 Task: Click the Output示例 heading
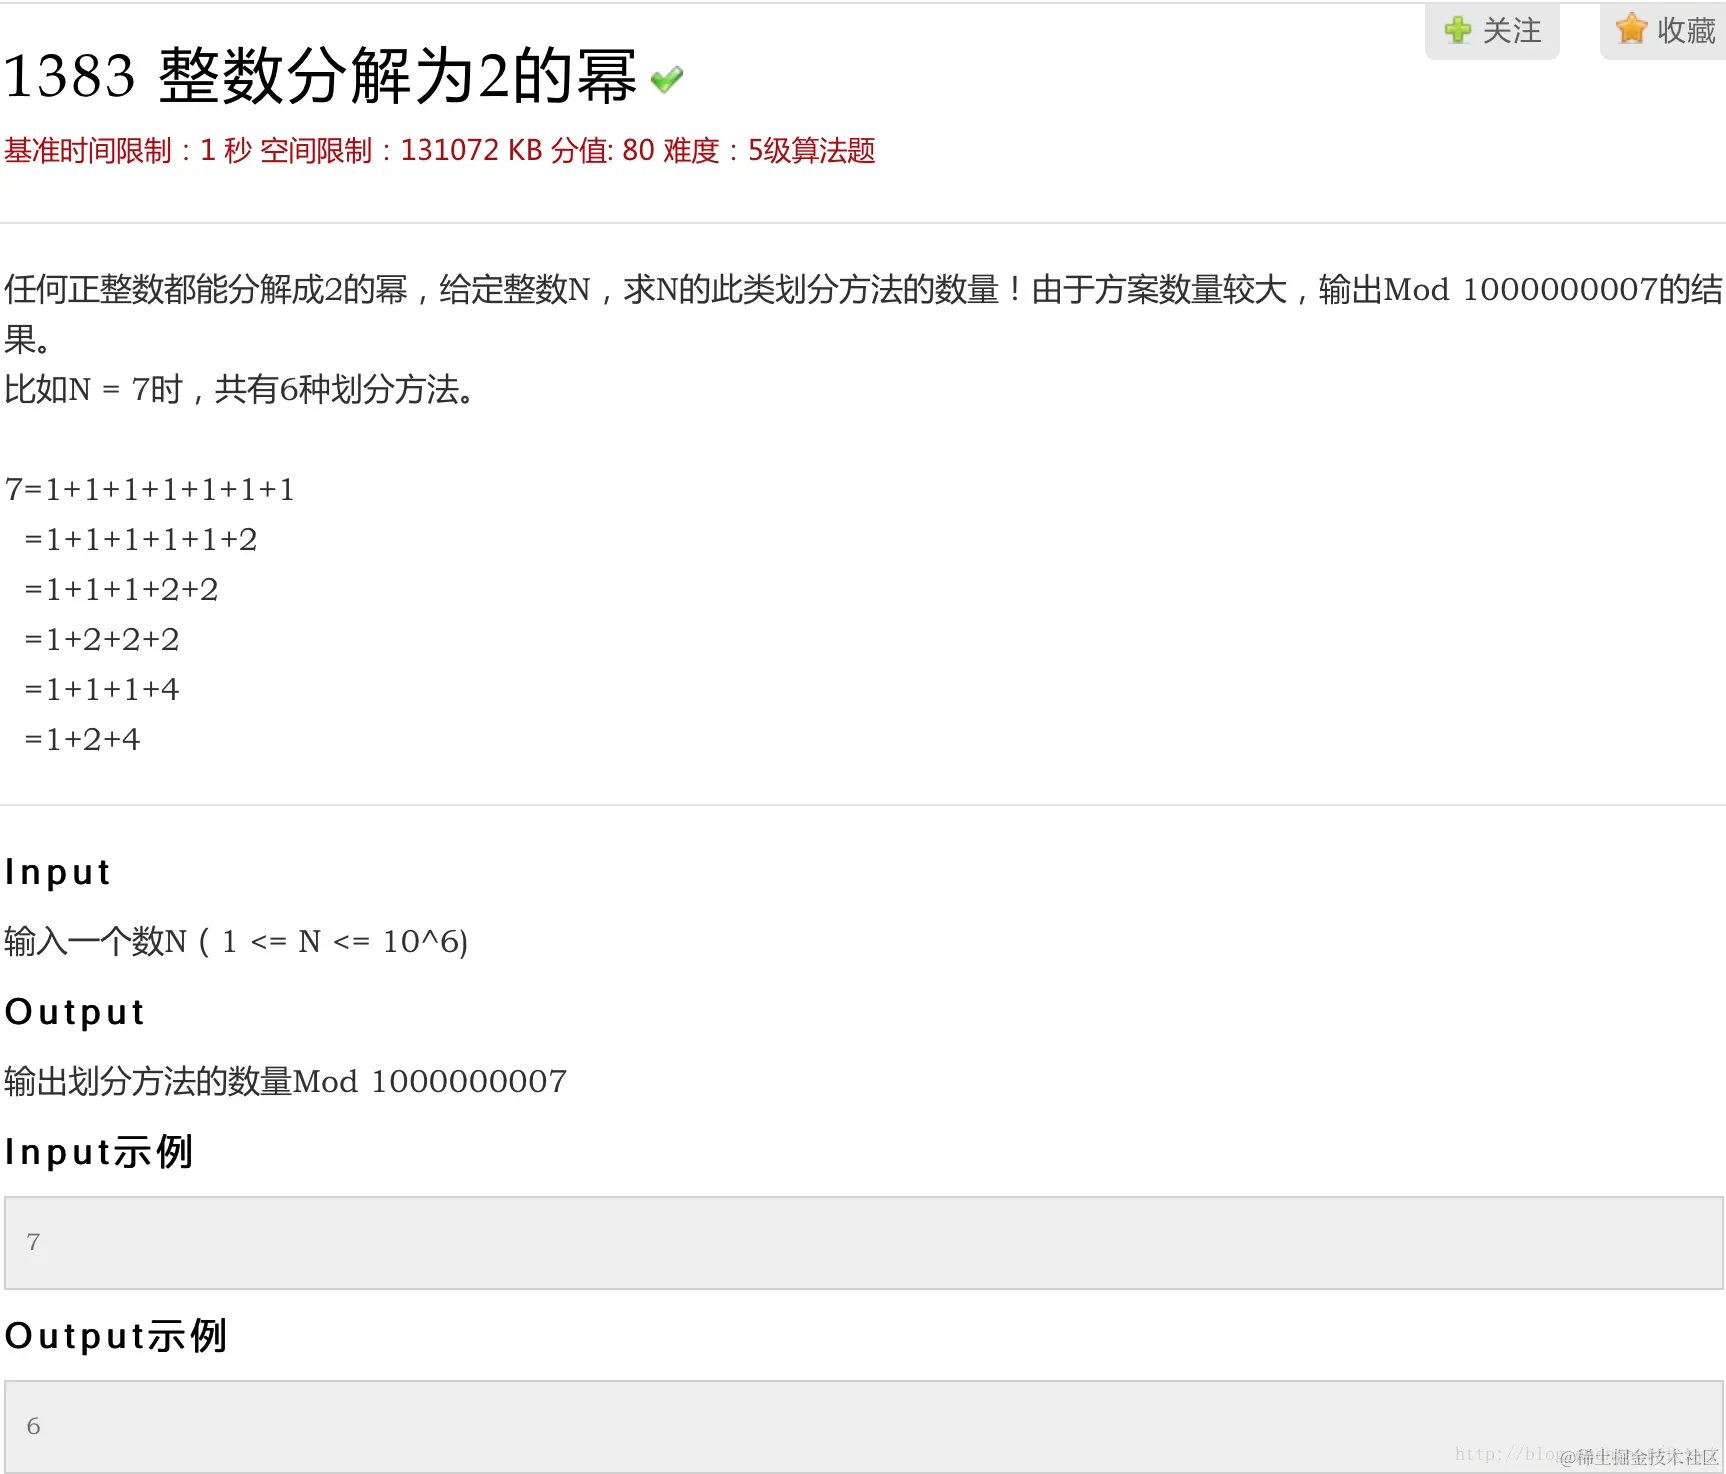(x=116, y=1336)
